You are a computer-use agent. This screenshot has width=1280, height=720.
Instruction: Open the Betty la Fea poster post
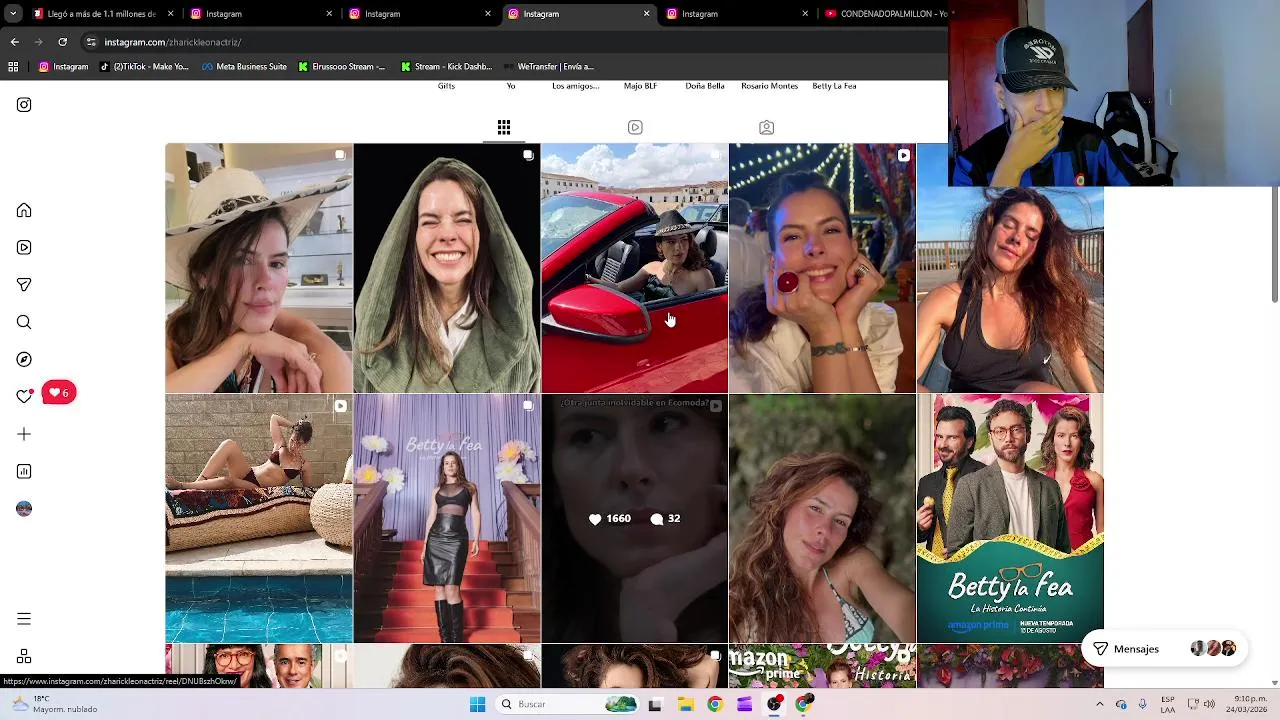click(1010, 518)
